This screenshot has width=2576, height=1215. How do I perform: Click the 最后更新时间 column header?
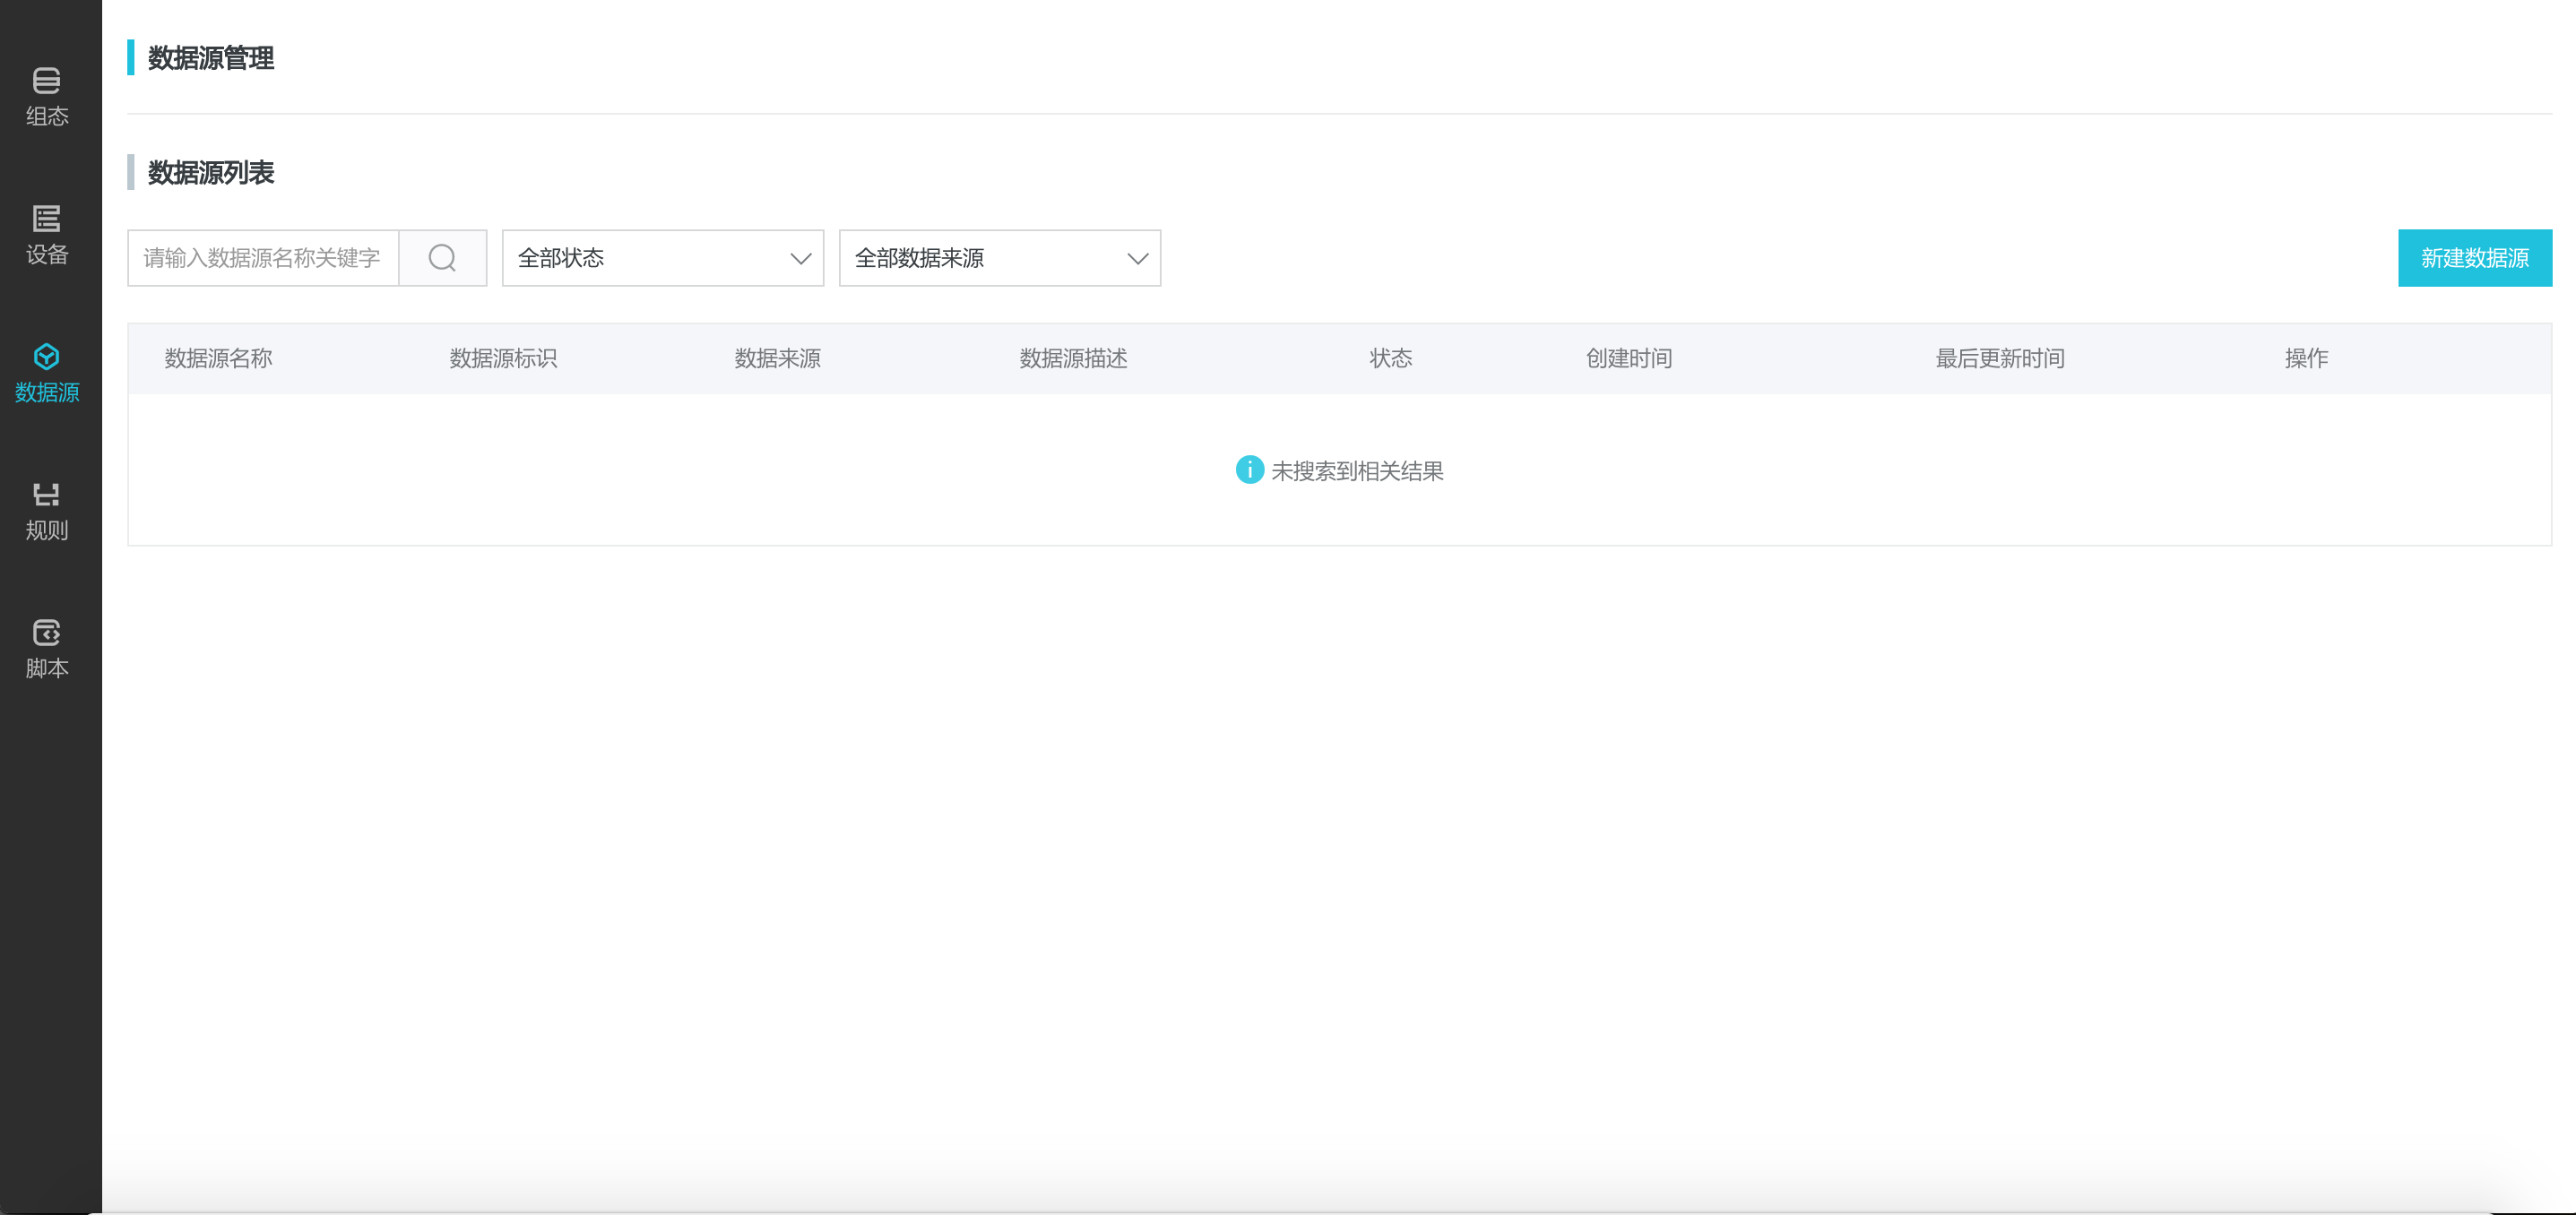tap(1999, 358)
